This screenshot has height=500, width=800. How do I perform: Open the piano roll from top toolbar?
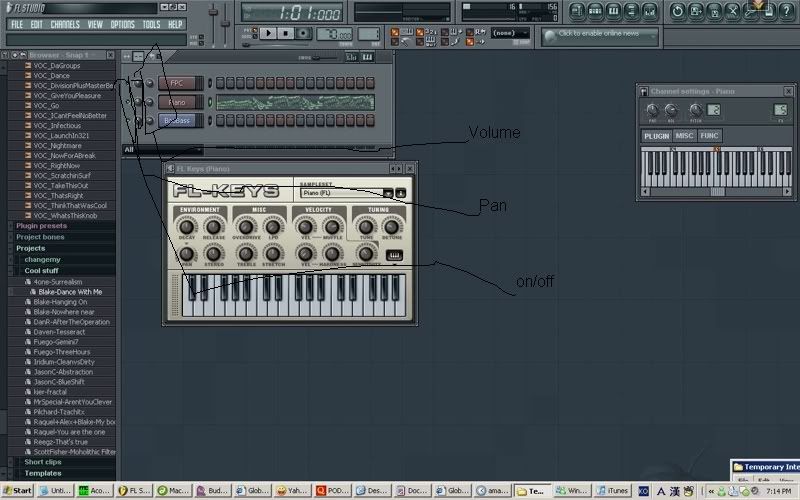[614, 11]
